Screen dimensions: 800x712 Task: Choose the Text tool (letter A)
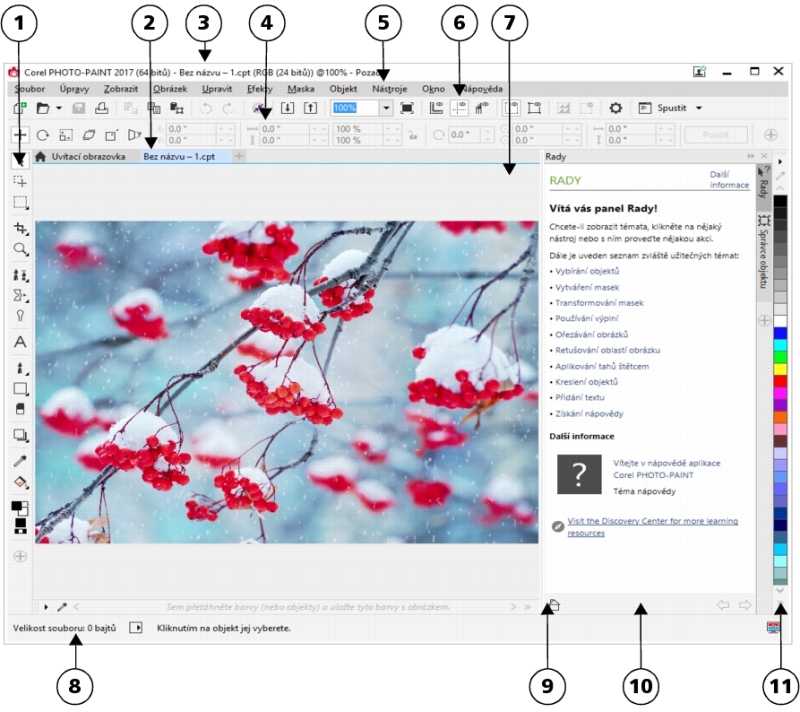click(20, 342)
